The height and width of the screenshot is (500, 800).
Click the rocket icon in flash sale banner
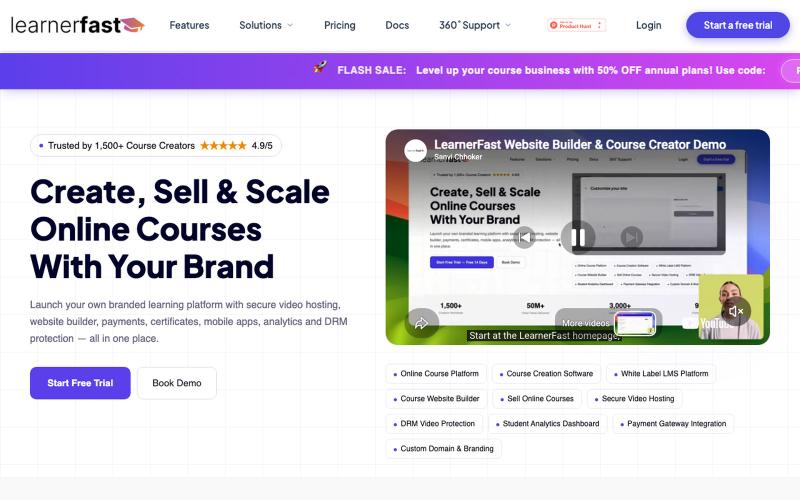[320, 66]
